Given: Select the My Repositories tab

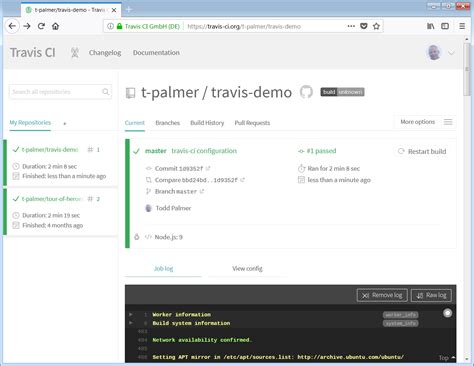Looking at the screenshot, I should click(30, 123).
